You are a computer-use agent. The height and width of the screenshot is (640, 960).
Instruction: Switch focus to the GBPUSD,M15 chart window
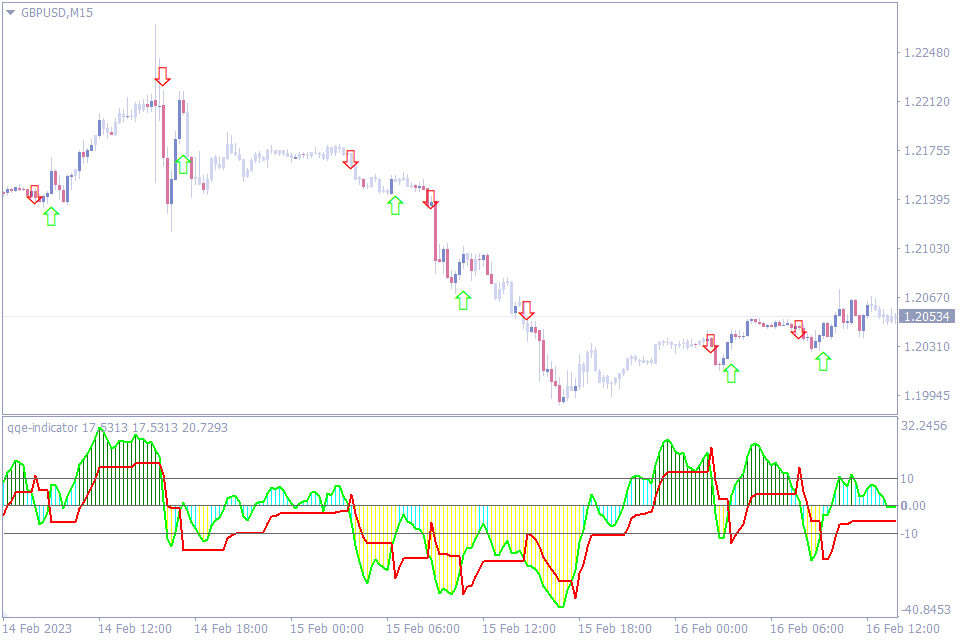coord(450,200)
